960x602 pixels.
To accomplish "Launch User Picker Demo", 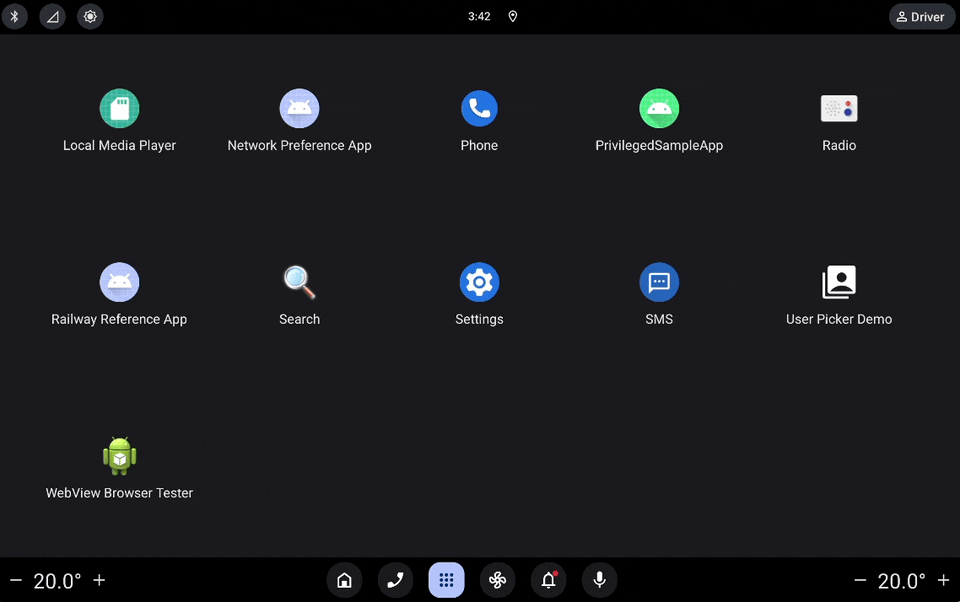I will (839, 282).
